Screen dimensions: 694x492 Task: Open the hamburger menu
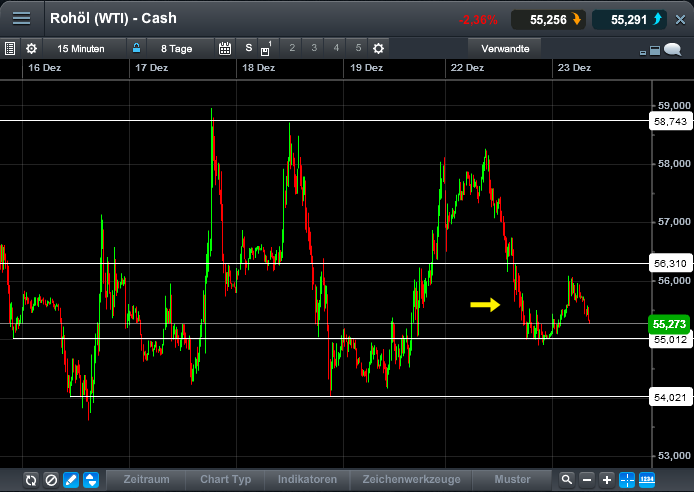click(x=21, y=18)
